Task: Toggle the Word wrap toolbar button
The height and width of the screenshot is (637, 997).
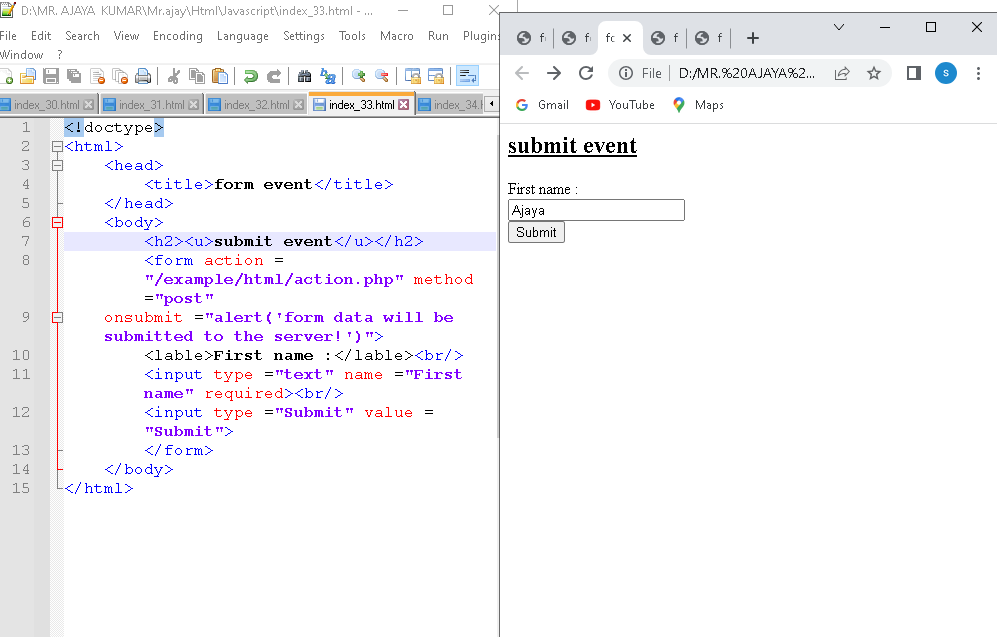Action: click(x=467, y=76)
